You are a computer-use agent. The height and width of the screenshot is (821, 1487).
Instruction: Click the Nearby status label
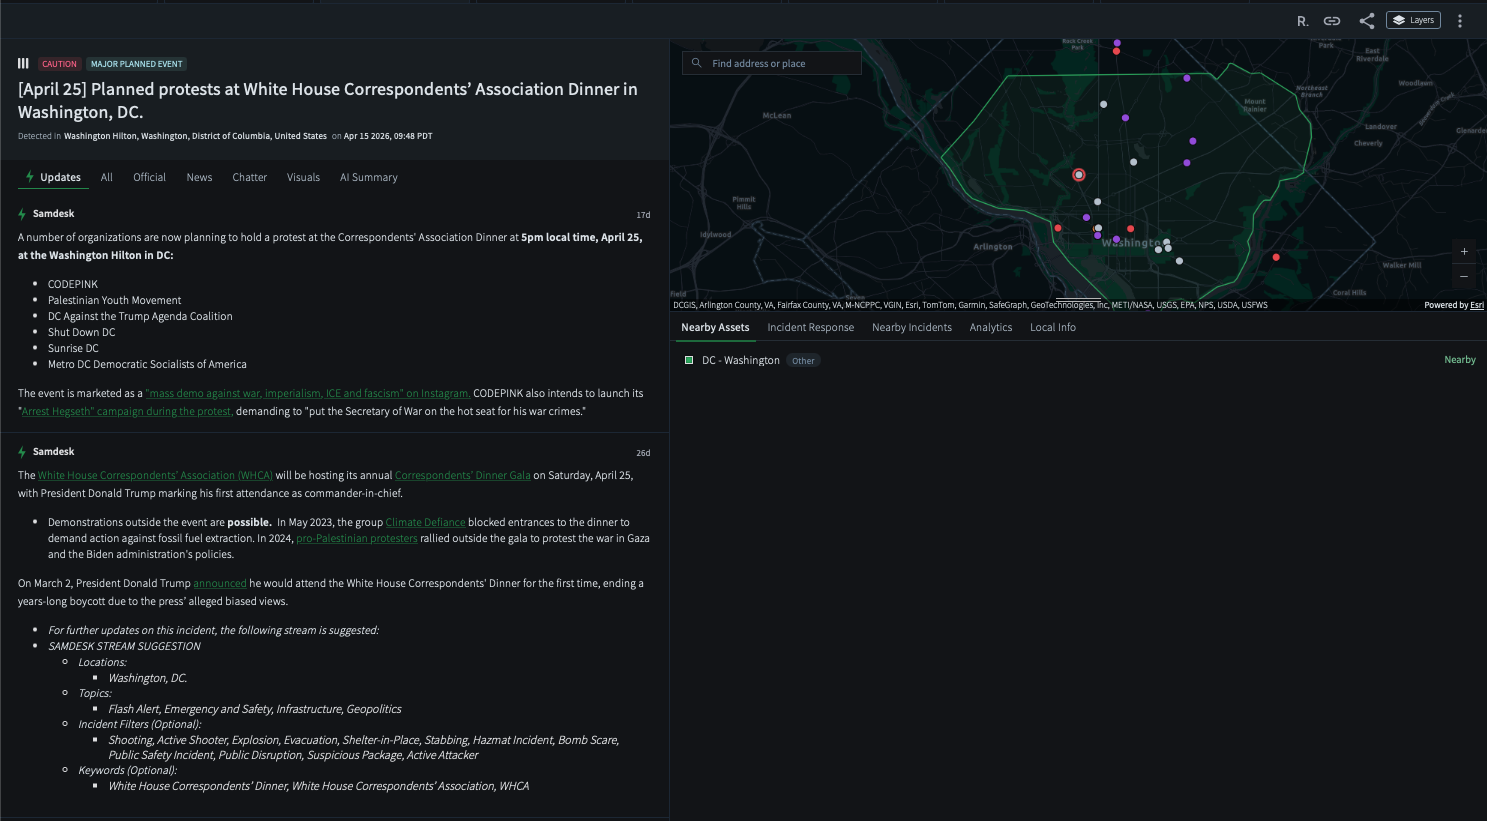[x=1460, y=360]
